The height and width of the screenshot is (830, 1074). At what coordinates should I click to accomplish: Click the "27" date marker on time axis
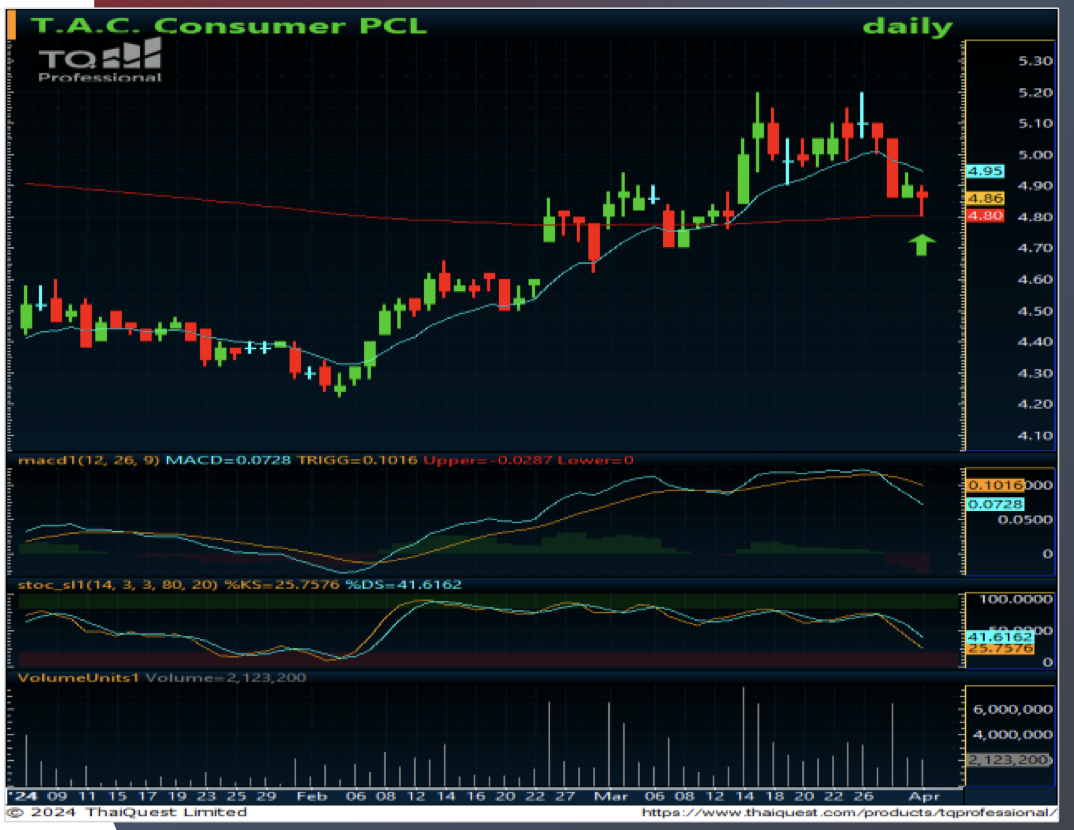coord(565,796)
